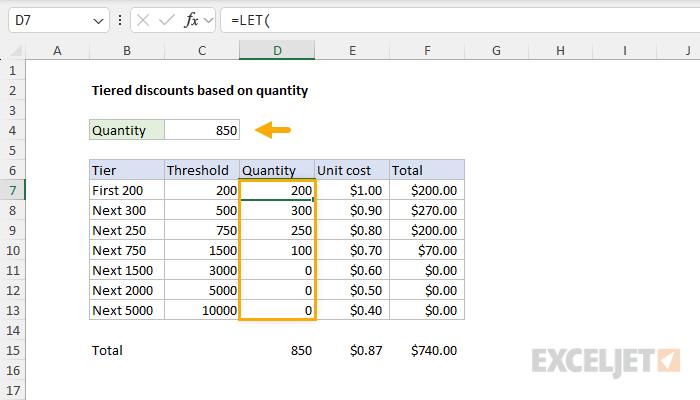Select threshold cell with 1500
The image size is (700, 400).
202,250
